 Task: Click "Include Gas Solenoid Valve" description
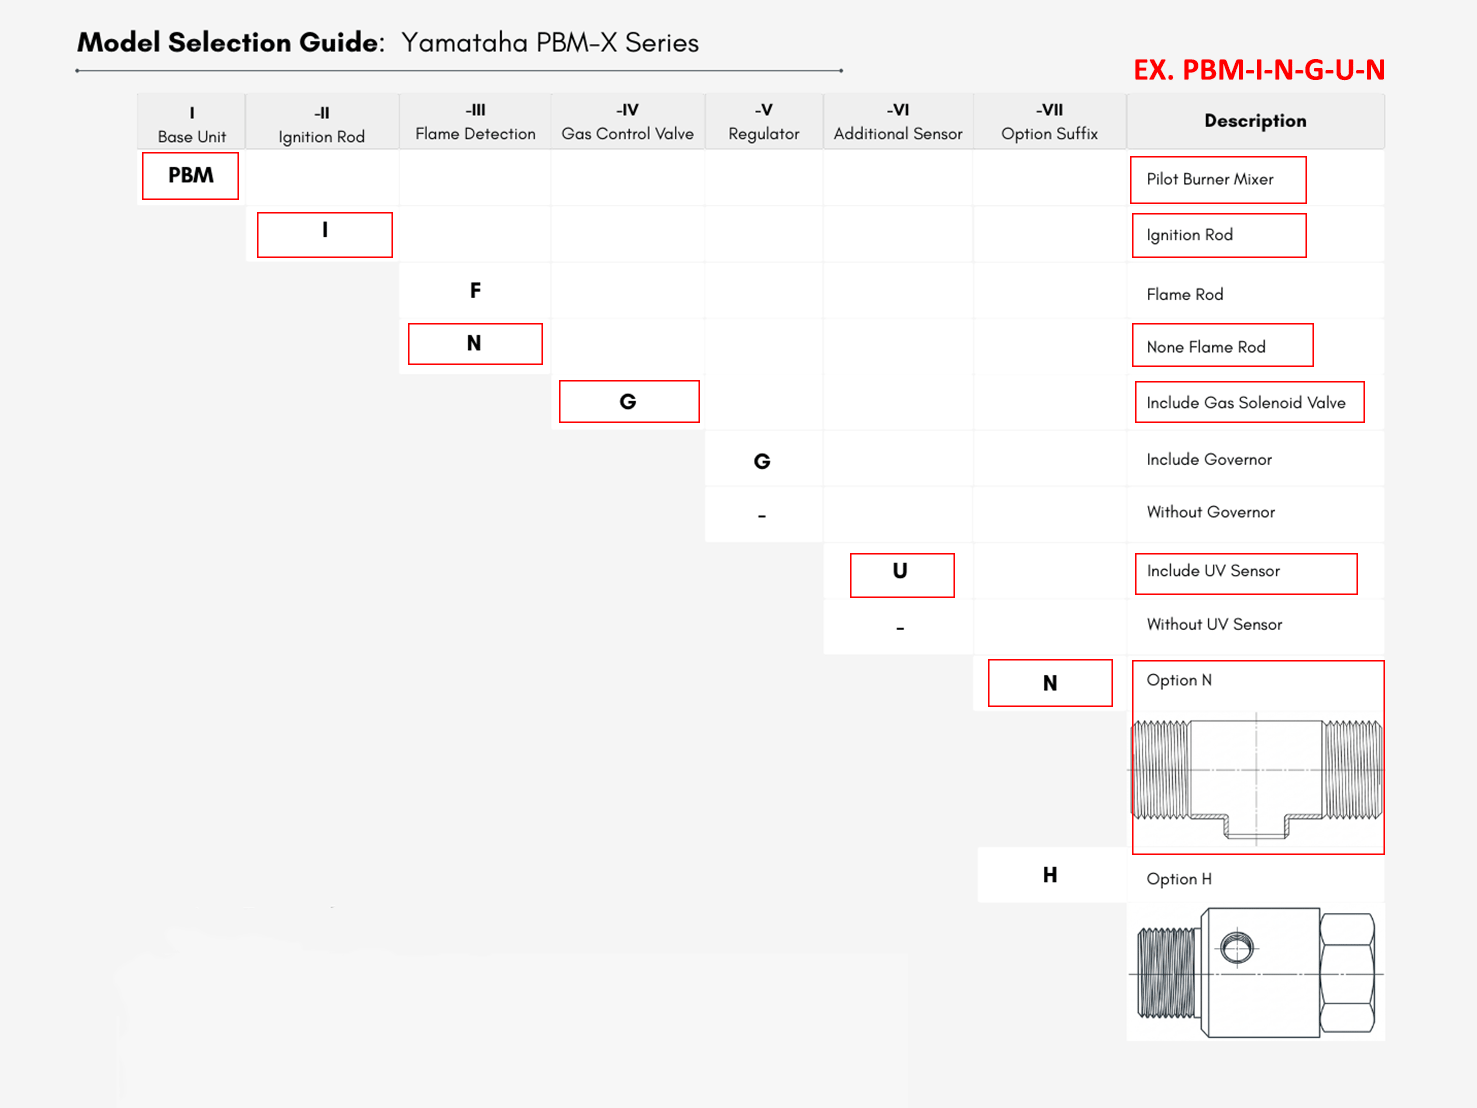click(1248, 403)
